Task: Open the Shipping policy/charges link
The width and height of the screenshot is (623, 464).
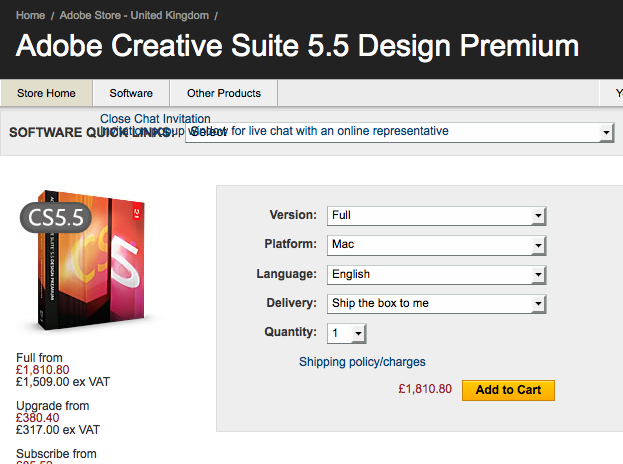Action: click(x=362, y=362)
